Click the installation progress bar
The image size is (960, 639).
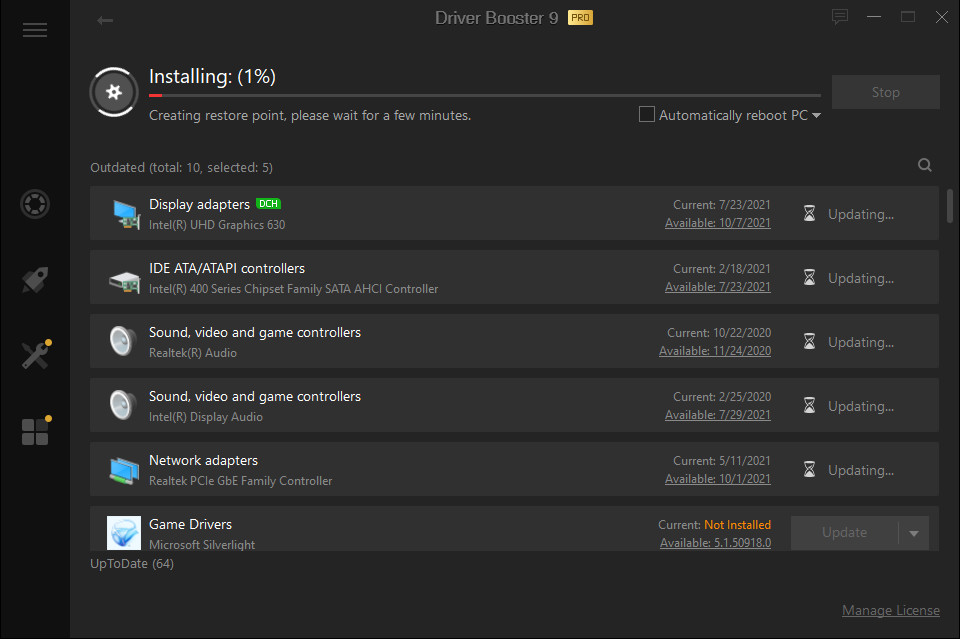point(485,95)
